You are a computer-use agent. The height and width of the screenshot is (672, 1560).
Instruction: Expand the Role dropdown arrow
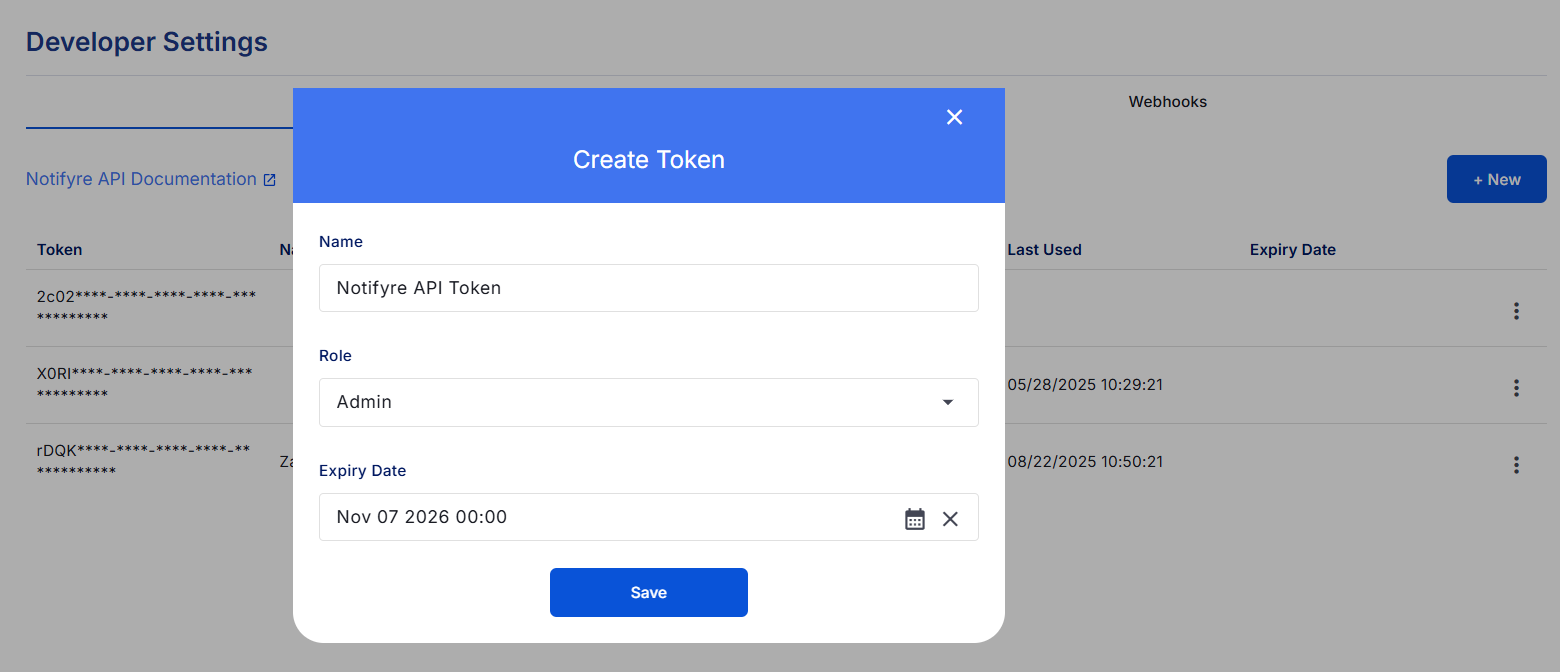947,402
